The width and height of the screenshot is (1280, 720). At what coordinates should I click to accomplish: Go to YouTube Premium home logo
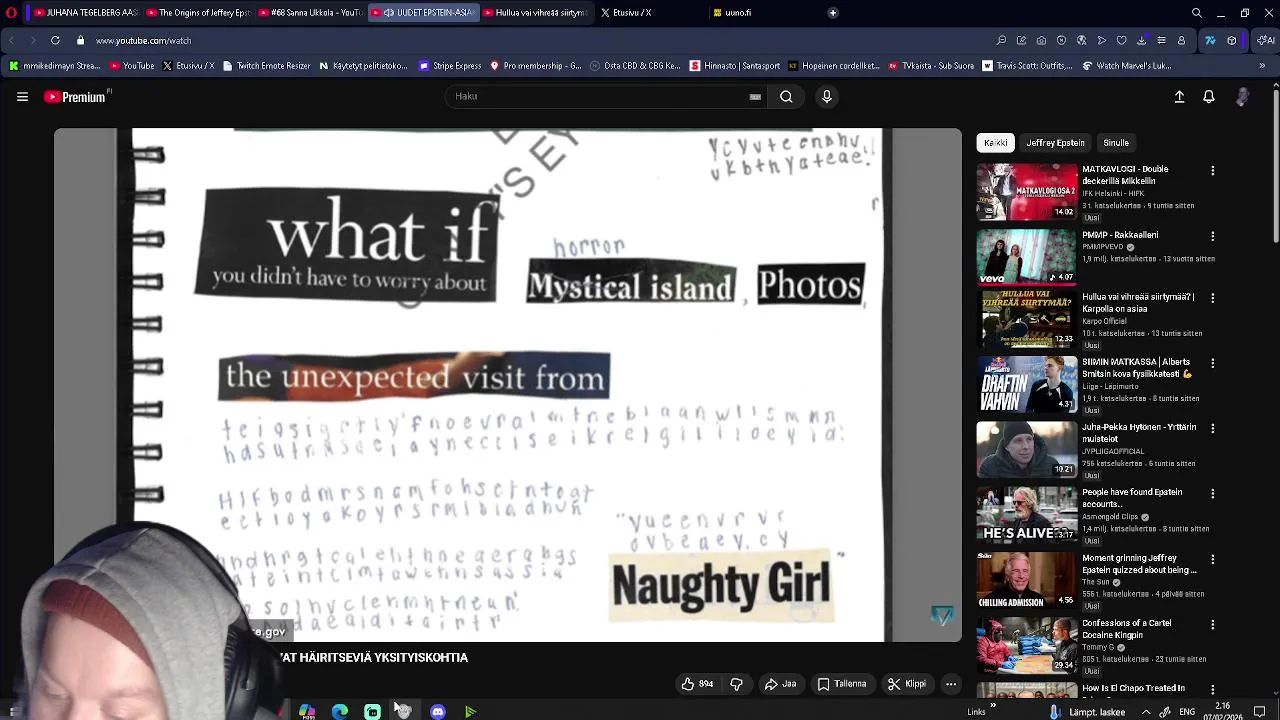(x=77, y=97)
